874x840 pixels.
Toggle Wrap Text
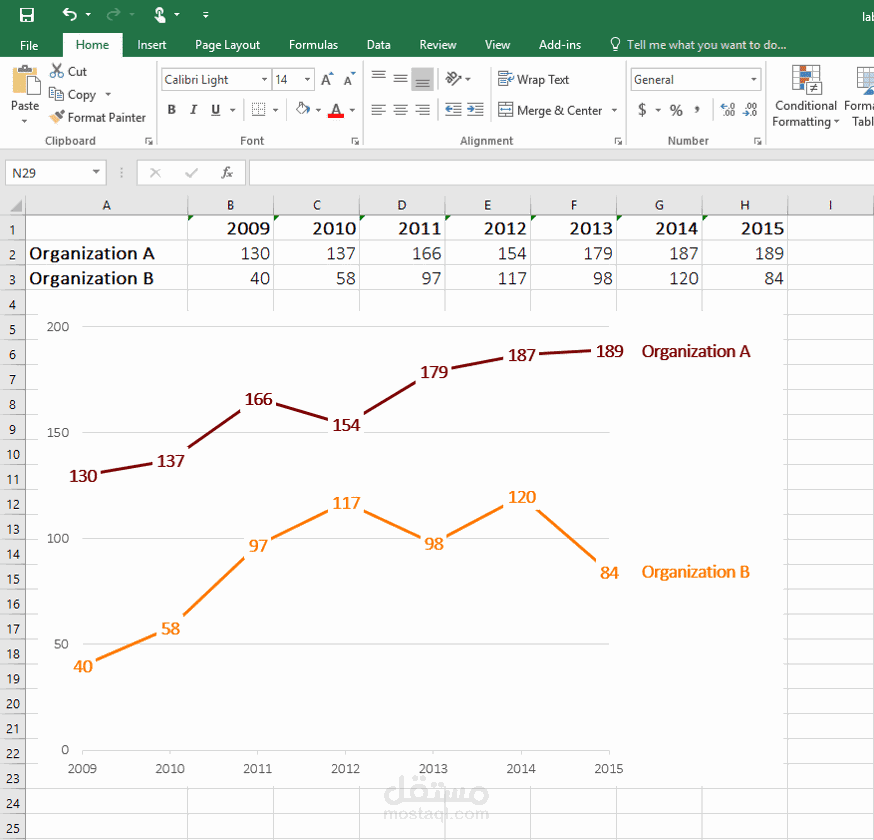click(x=533, y=80)
